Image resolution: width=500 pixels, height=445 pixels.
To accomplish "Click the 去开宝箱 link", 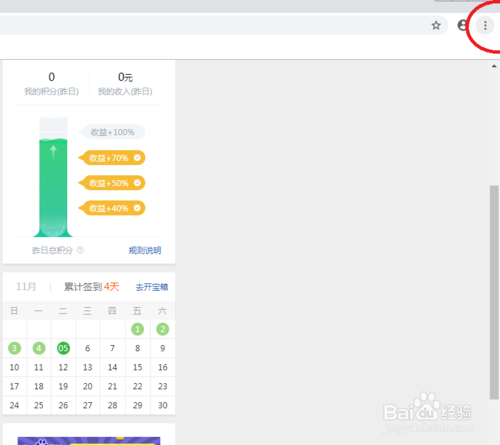I will pyautogui.click(x=152, y=287).
